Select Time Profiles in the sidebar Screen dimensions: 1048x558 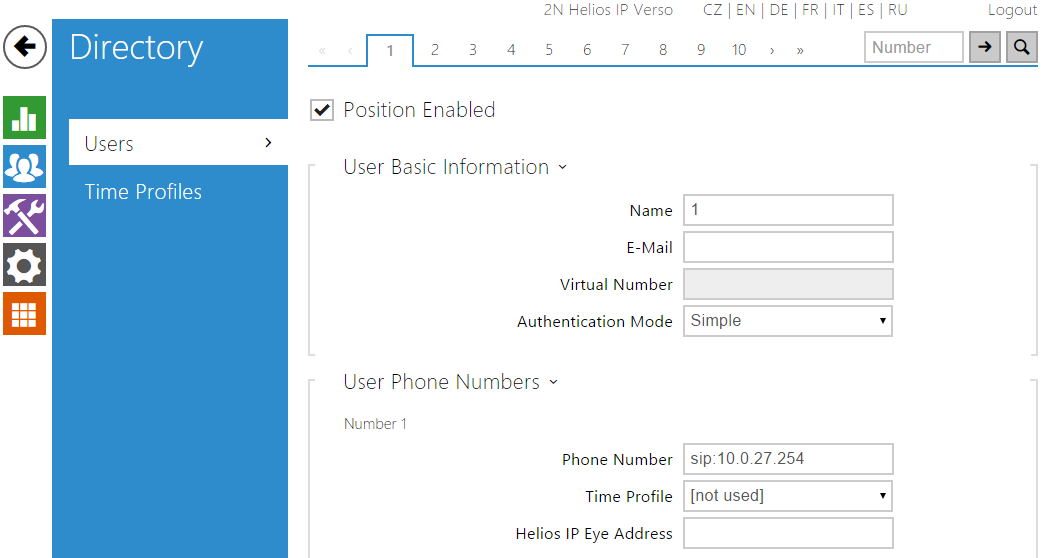pos(143,192)
